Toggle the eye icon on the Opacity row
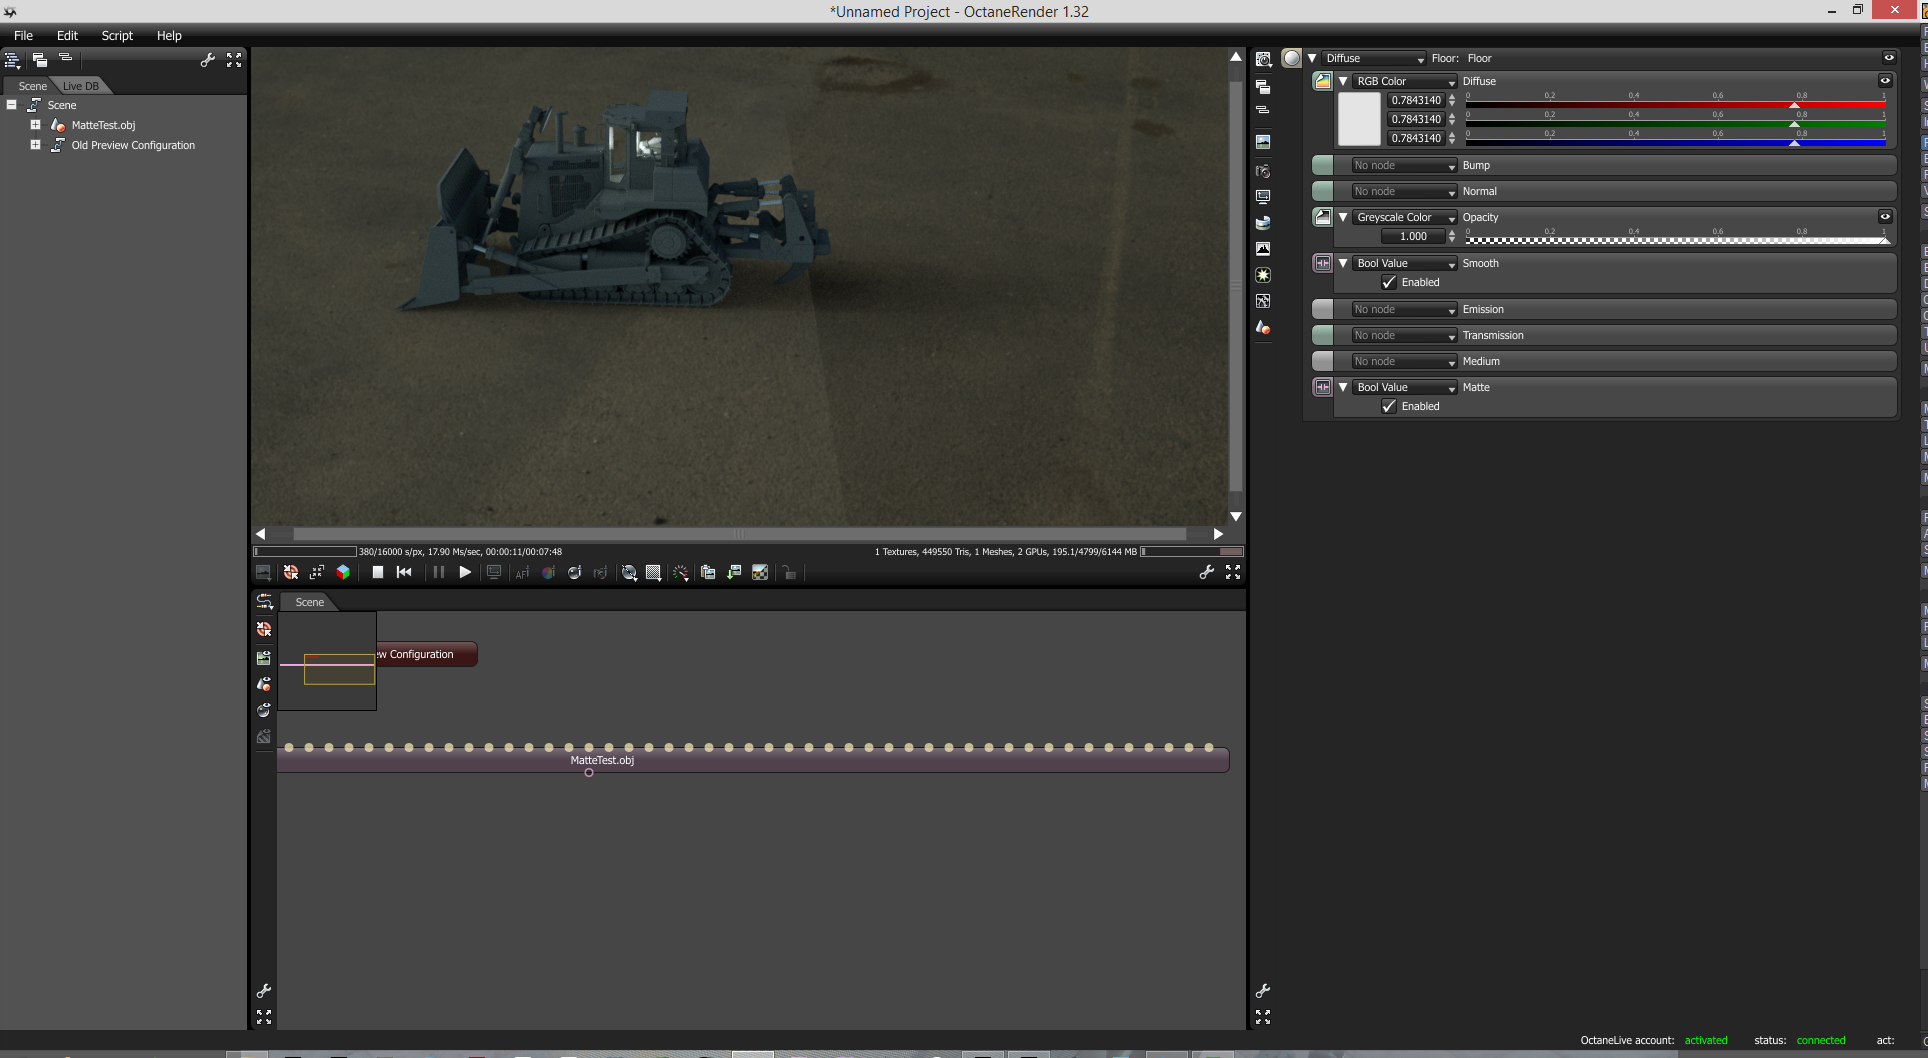Viewport: 1928px width, 1058px height. tap(1885, 217)
